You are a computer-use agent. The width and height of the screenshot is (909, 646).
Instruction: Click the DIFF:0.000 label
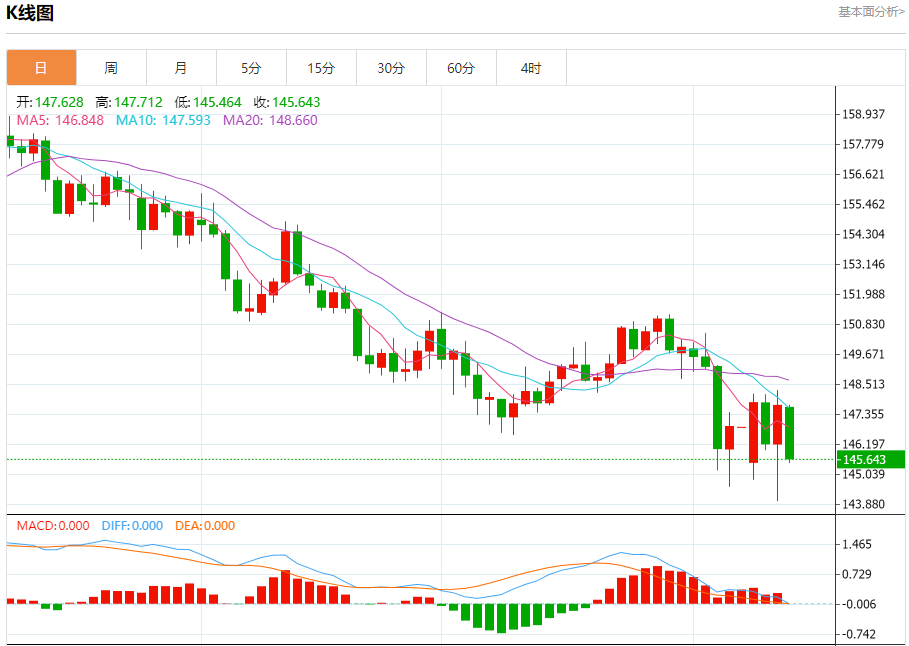132,525
